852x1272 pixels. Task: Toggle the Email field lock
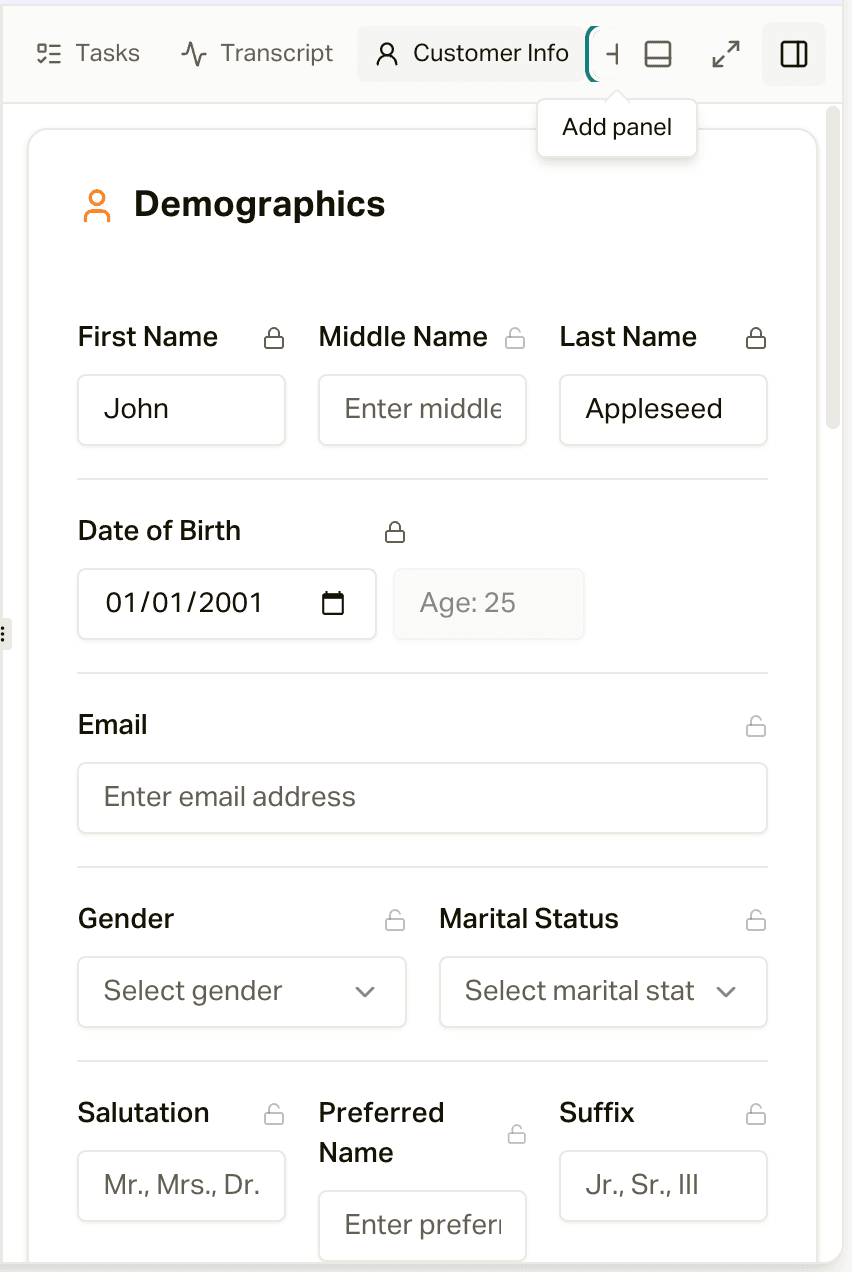pos(756,726)
